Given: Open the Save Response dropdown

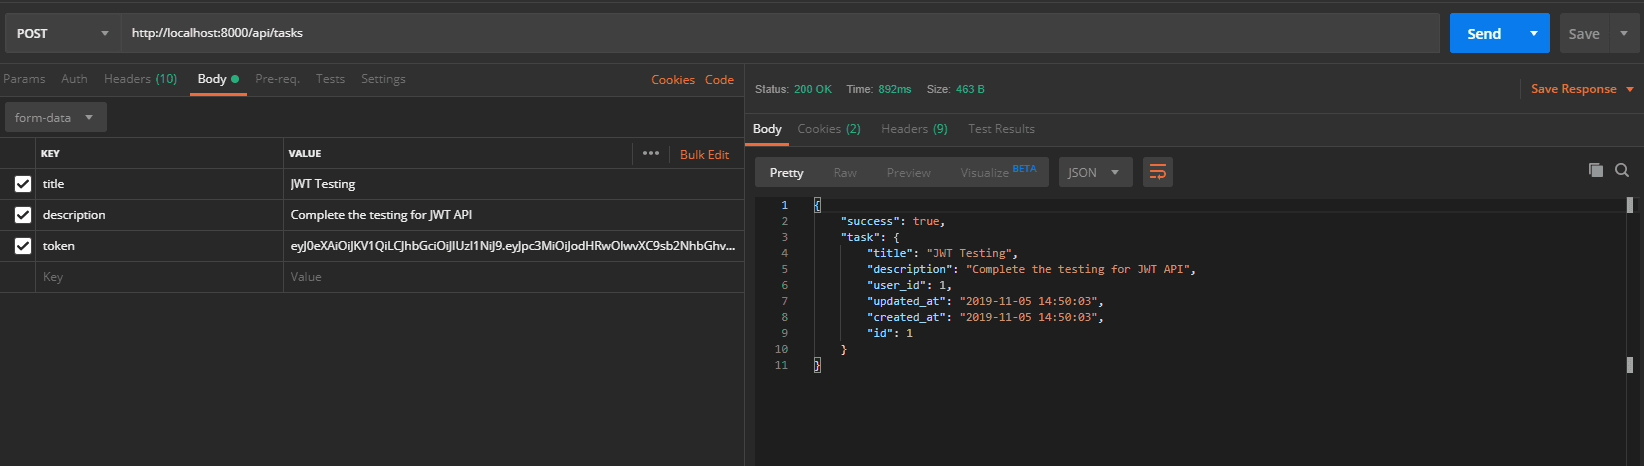Looking at the screenshot, I should pyautogui.click(x=1582, y=89).
